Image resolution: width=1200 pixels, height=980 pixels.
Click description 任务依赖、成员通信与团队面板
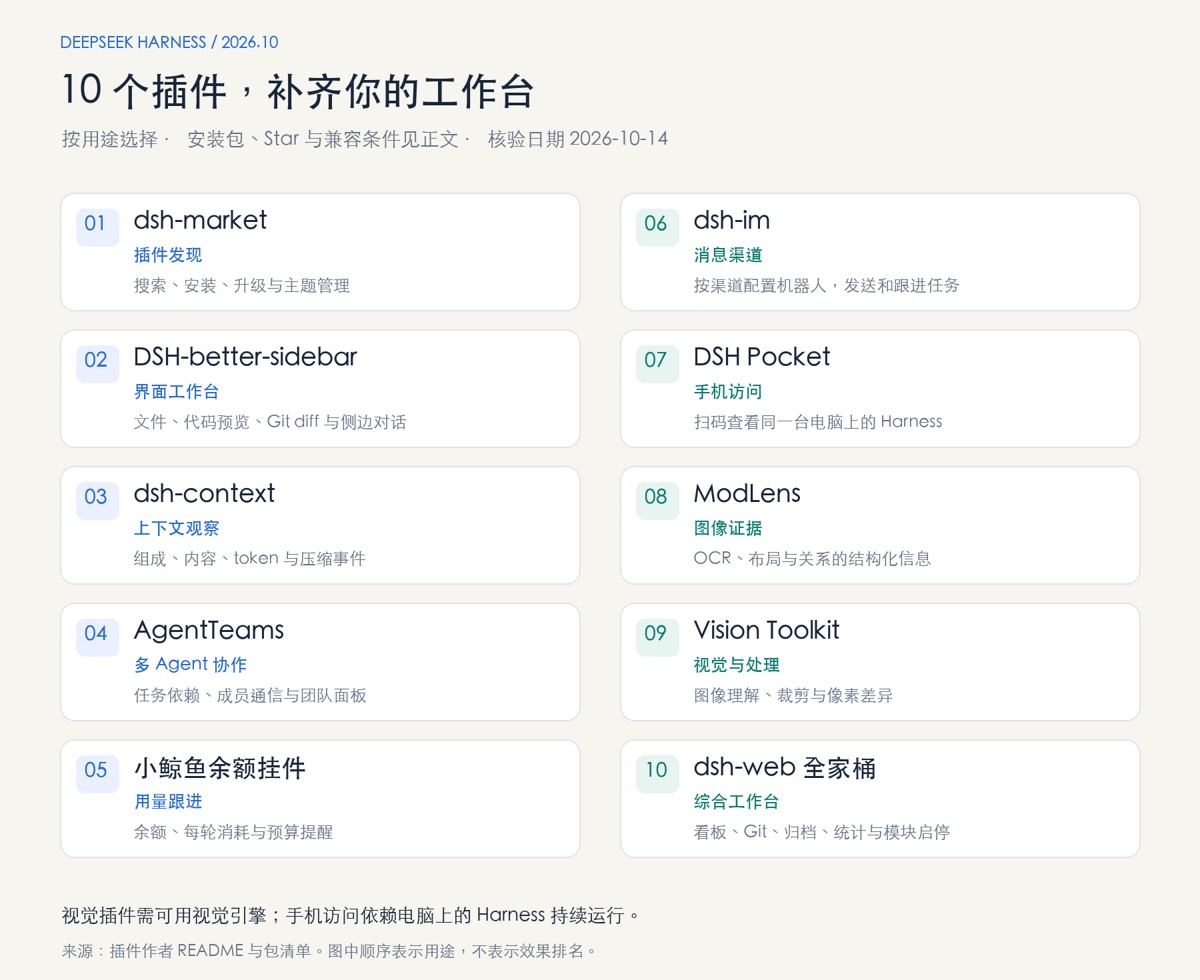click(250, 696)
